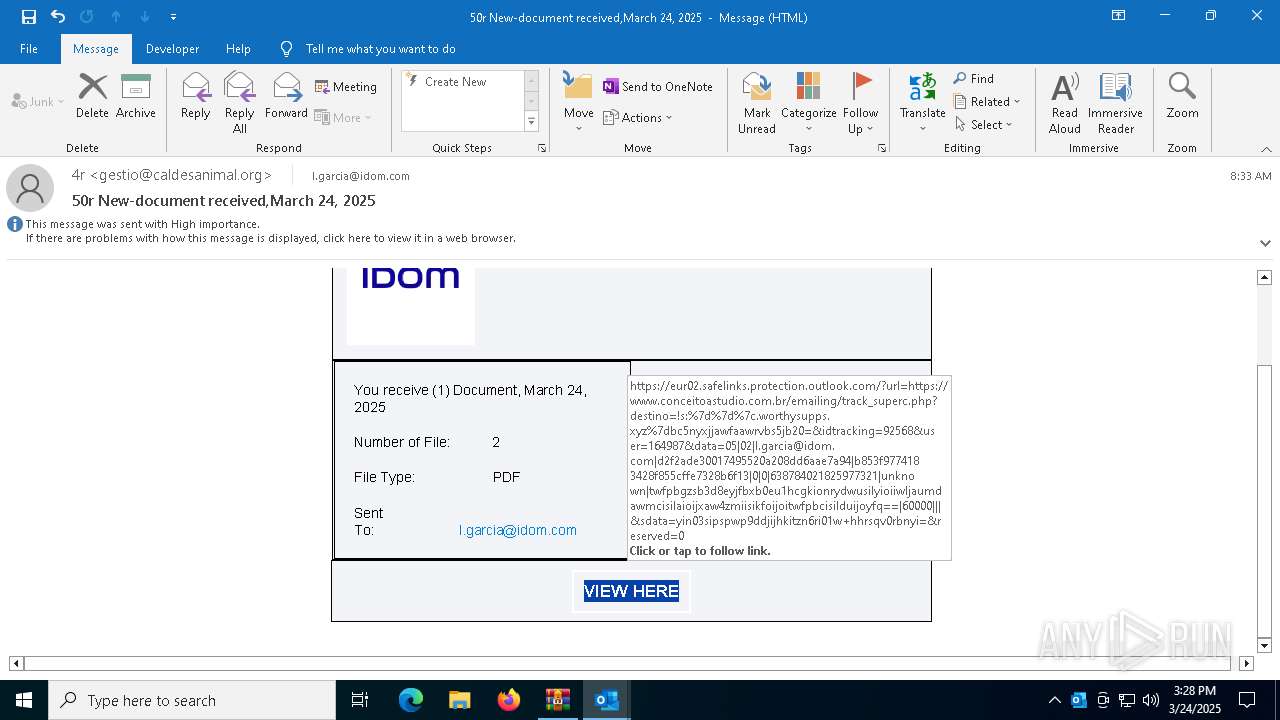Open Immersive Reader

point(1115,103)
